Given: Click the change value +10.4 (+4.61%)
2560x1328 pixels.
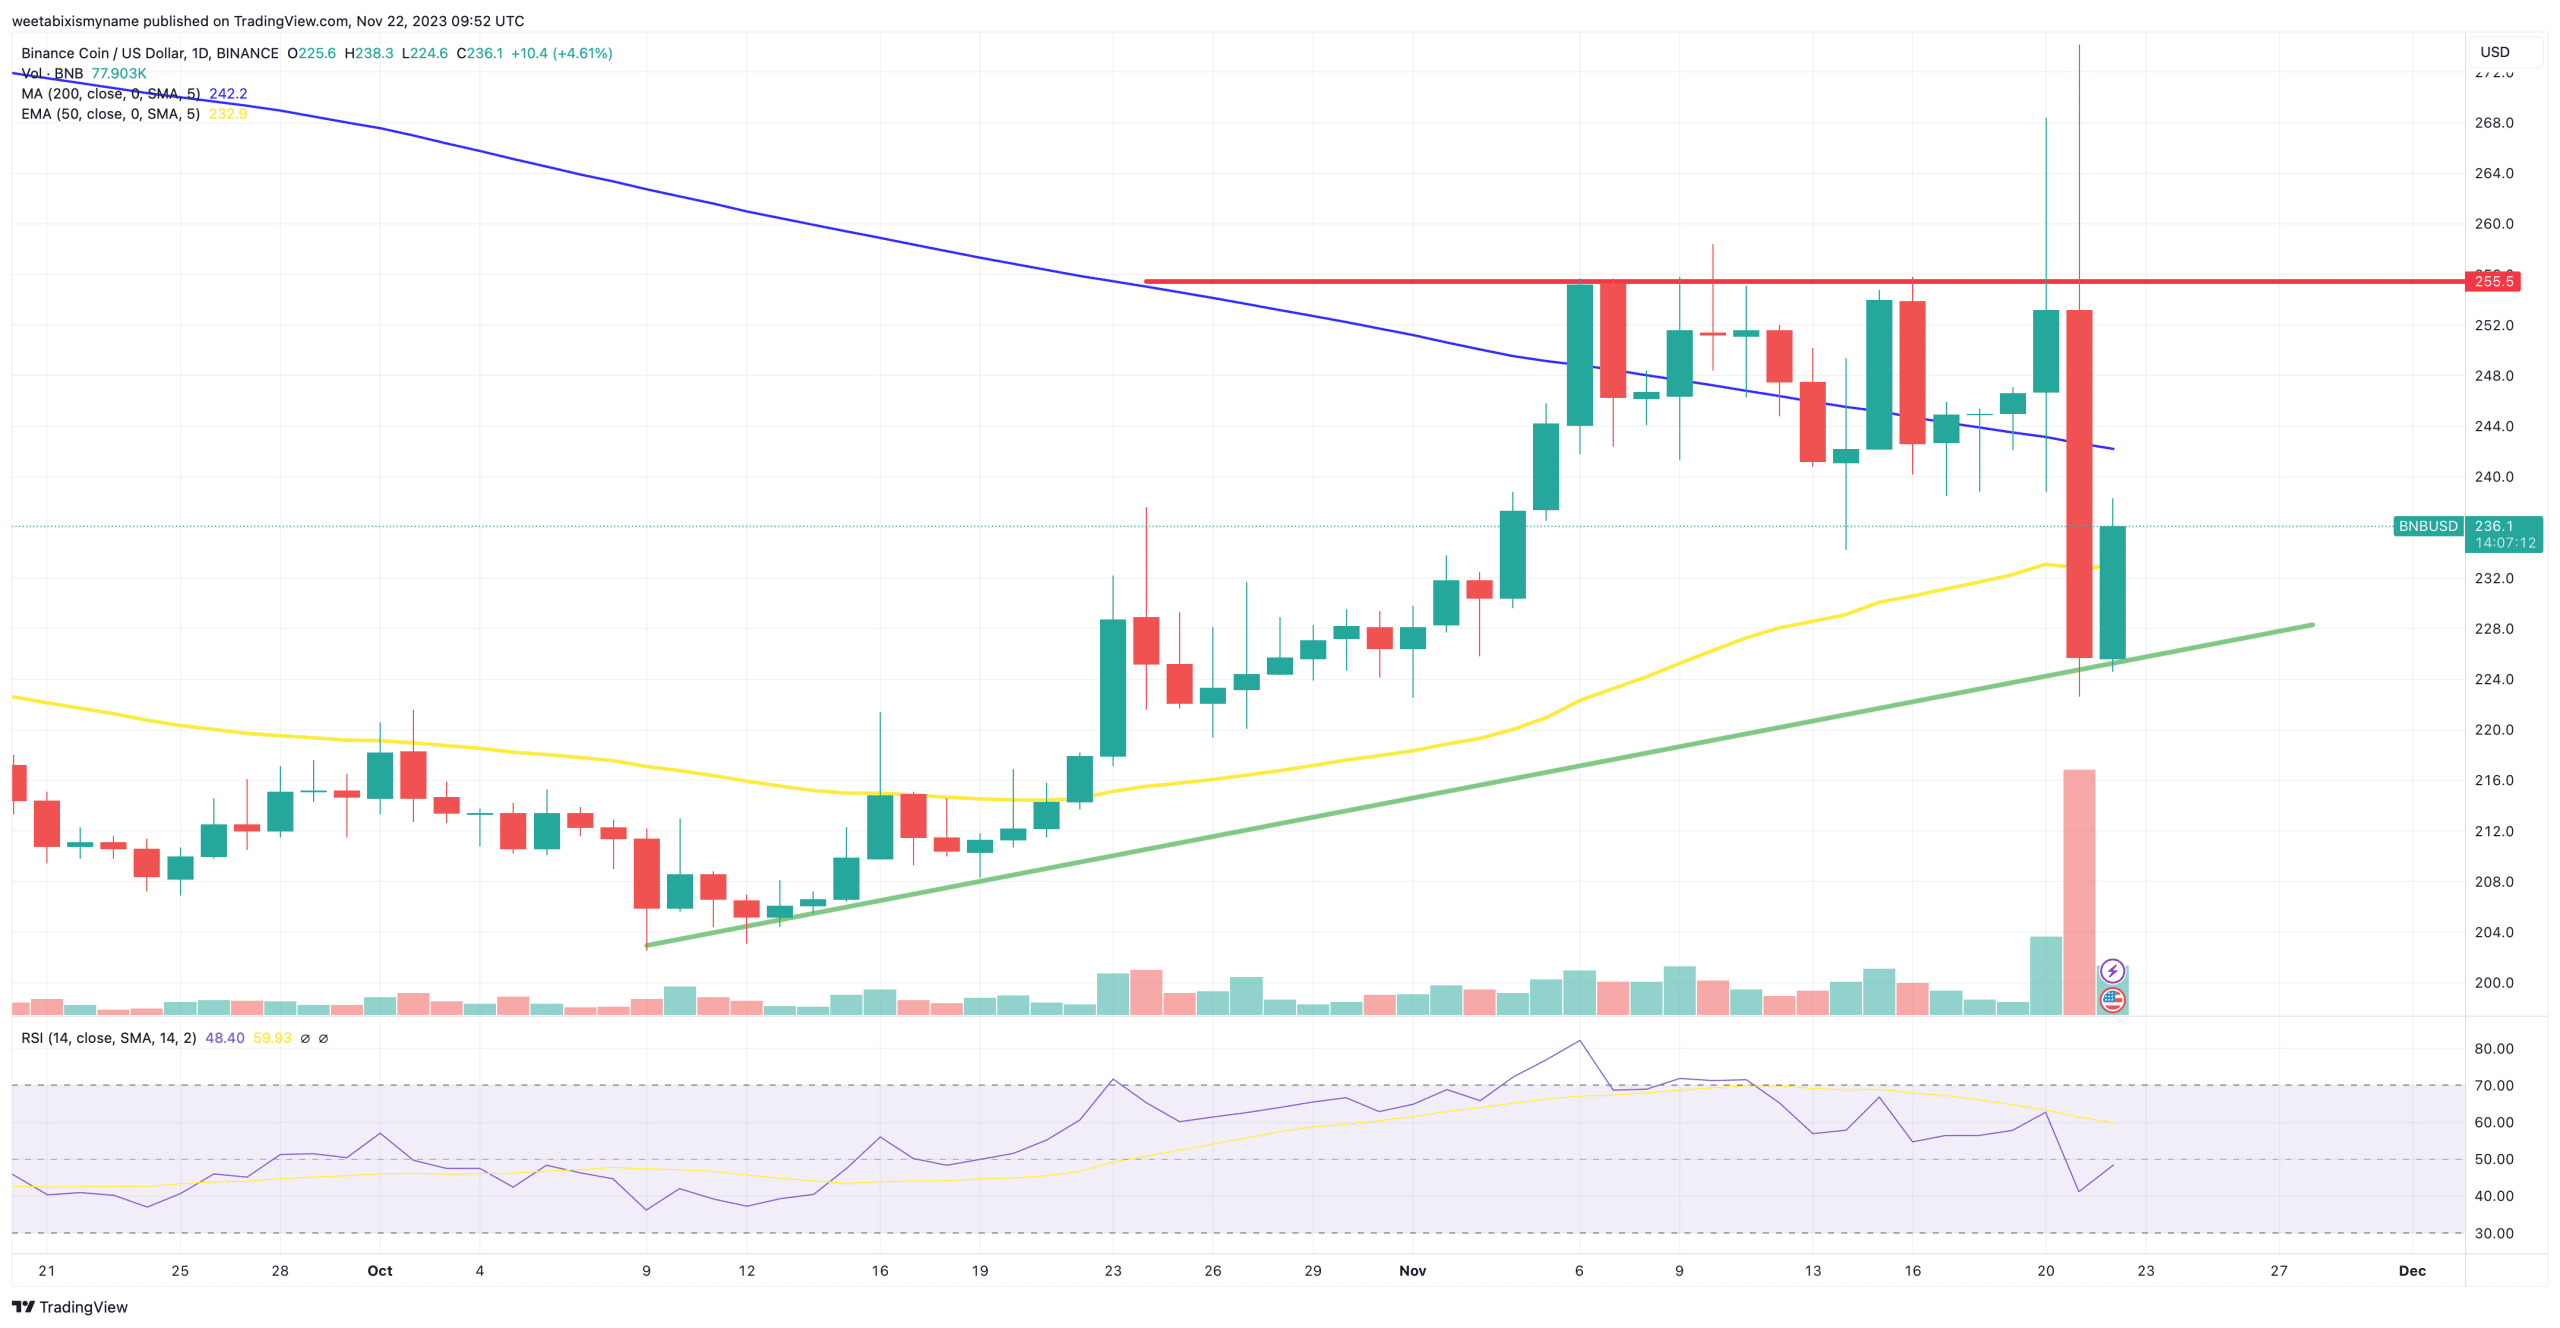Looking at the screenshot, I should pos(561,53).
